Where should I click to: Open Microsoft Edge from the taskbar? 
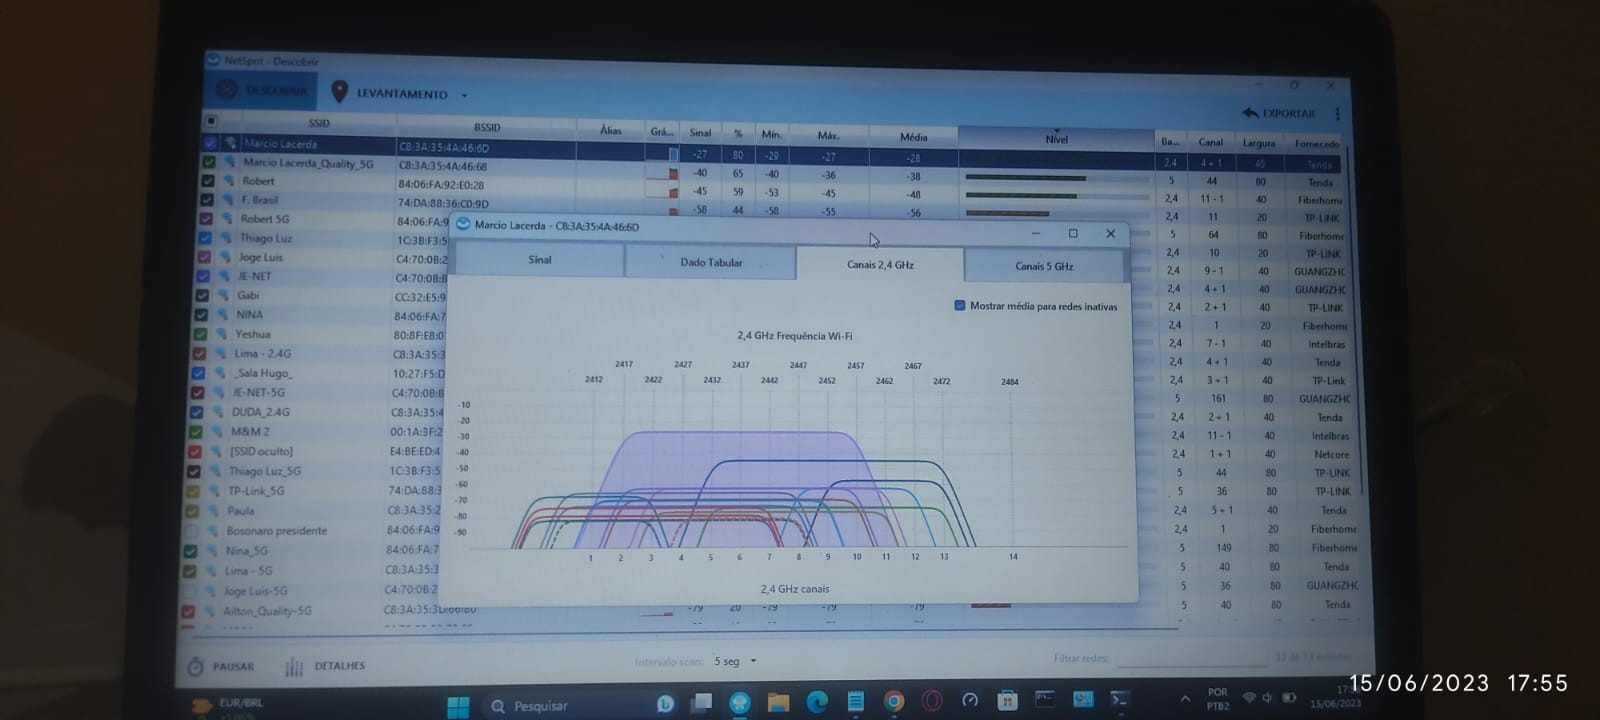pyautogui.click(x=817, y=702)
